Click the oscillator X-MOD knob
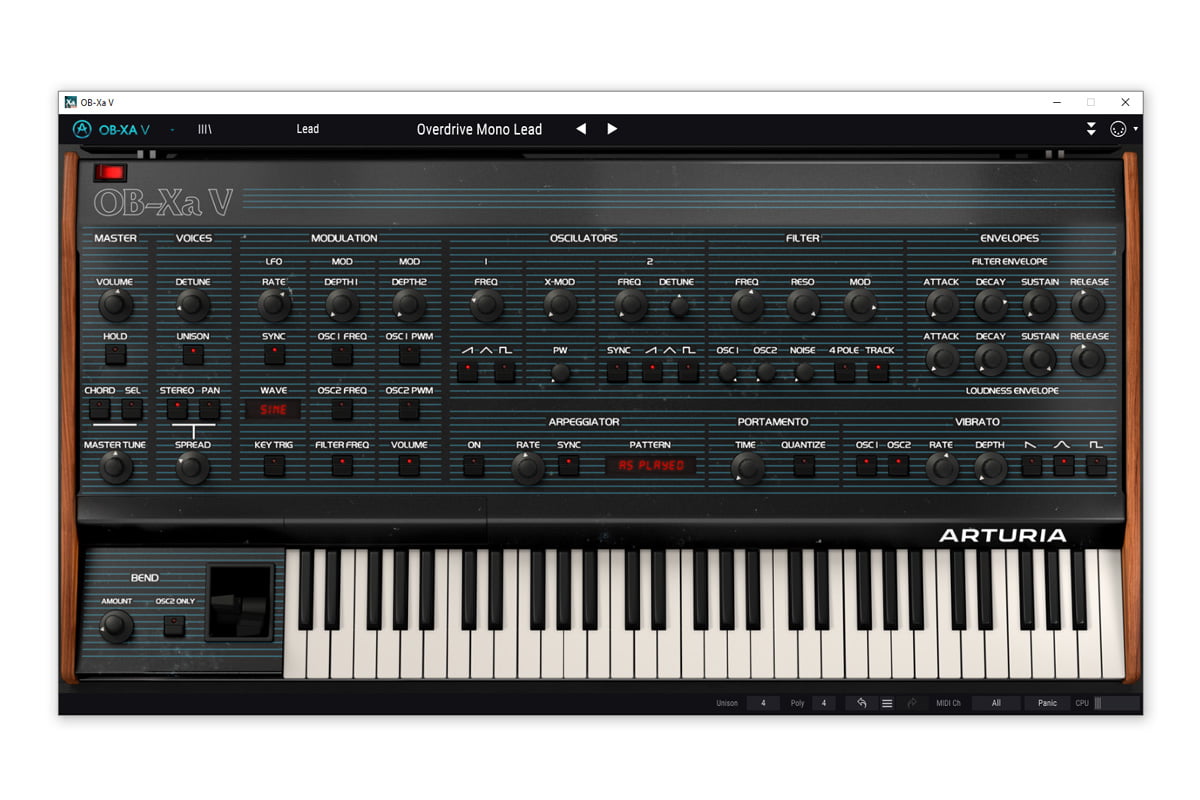The image size is (1200, 800). [560, 305]
